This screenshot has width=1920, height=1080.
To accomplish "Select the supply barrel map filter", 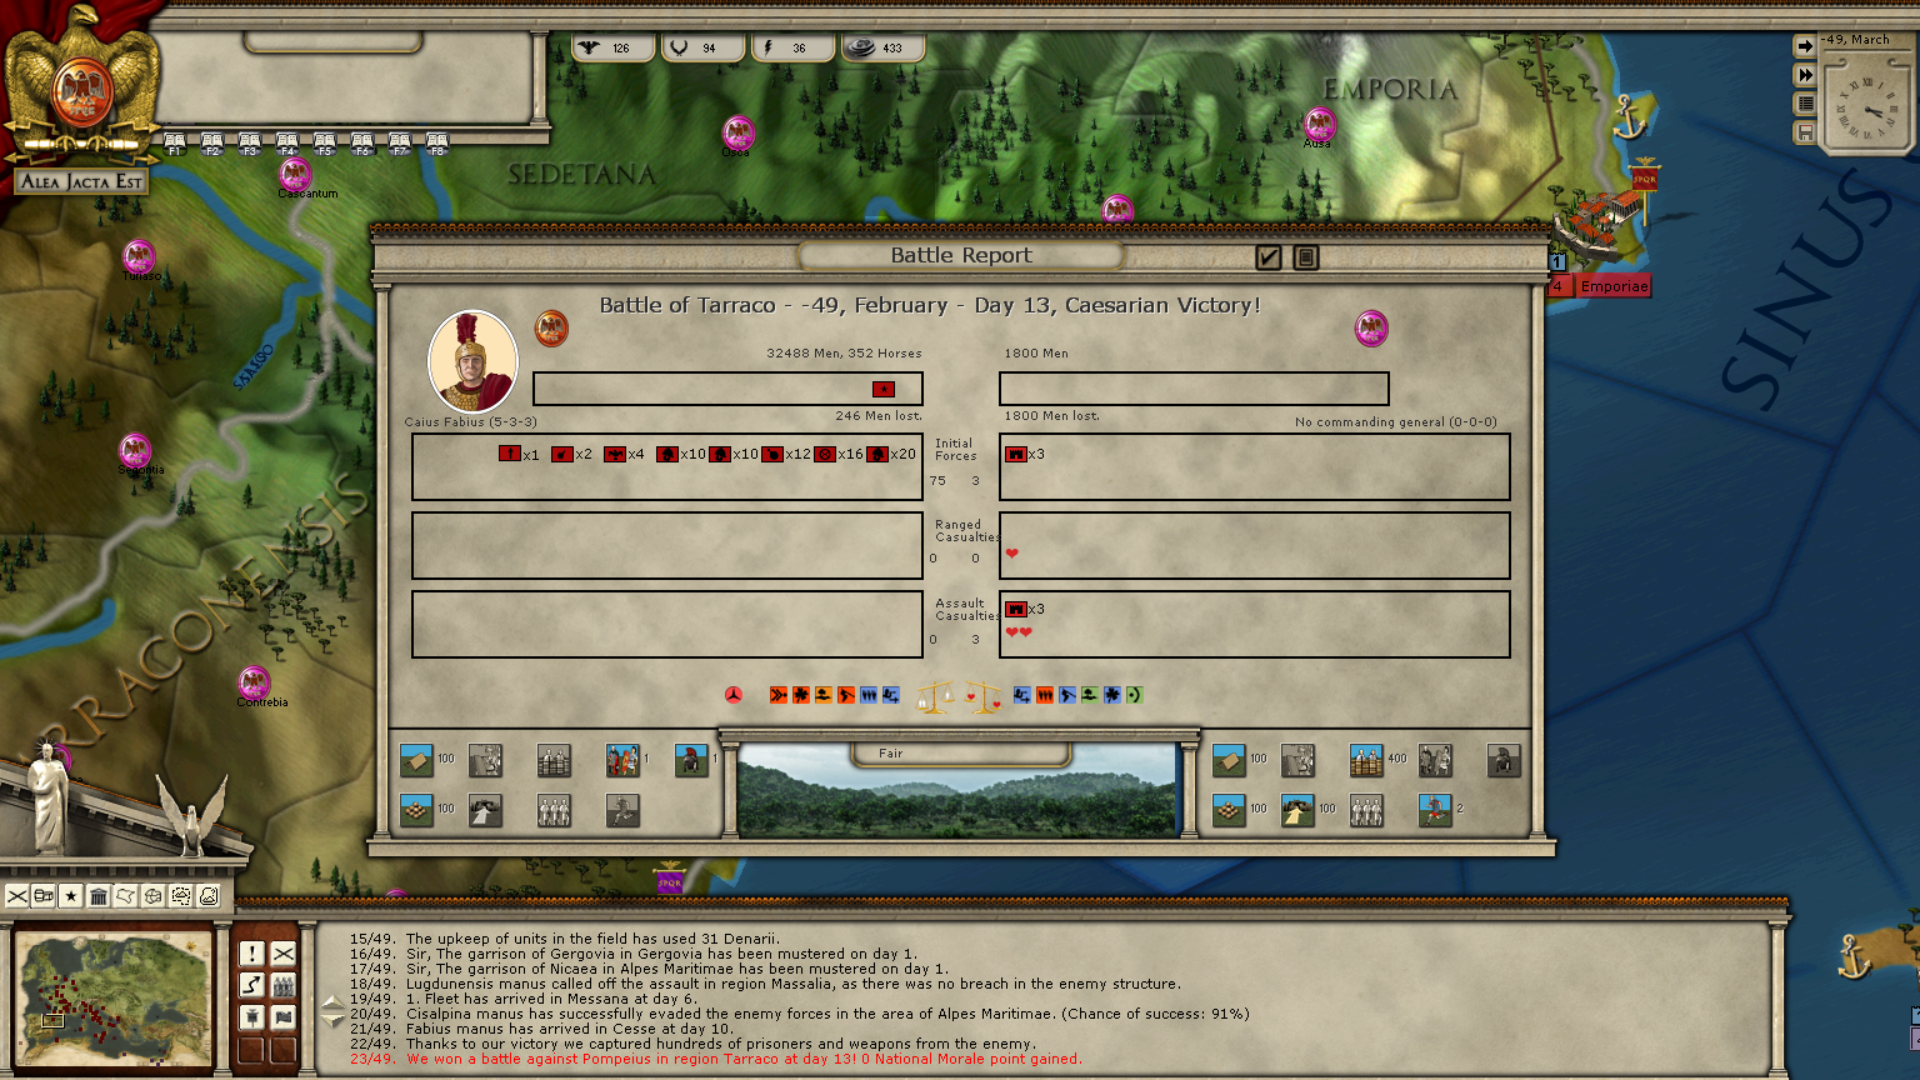I will pyautogui.click(x=44, y=896).
